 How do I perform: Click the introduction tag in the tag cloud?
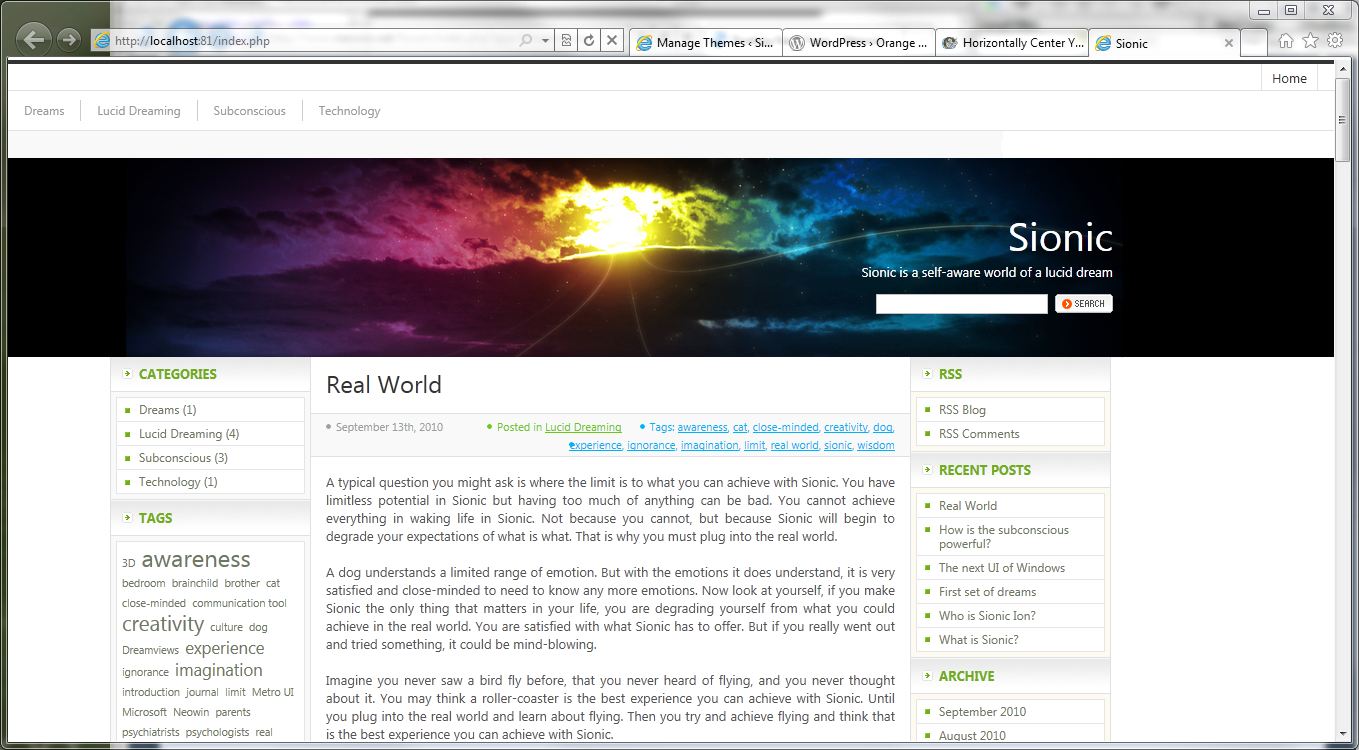pyautogui.click(x=151, y=692)
